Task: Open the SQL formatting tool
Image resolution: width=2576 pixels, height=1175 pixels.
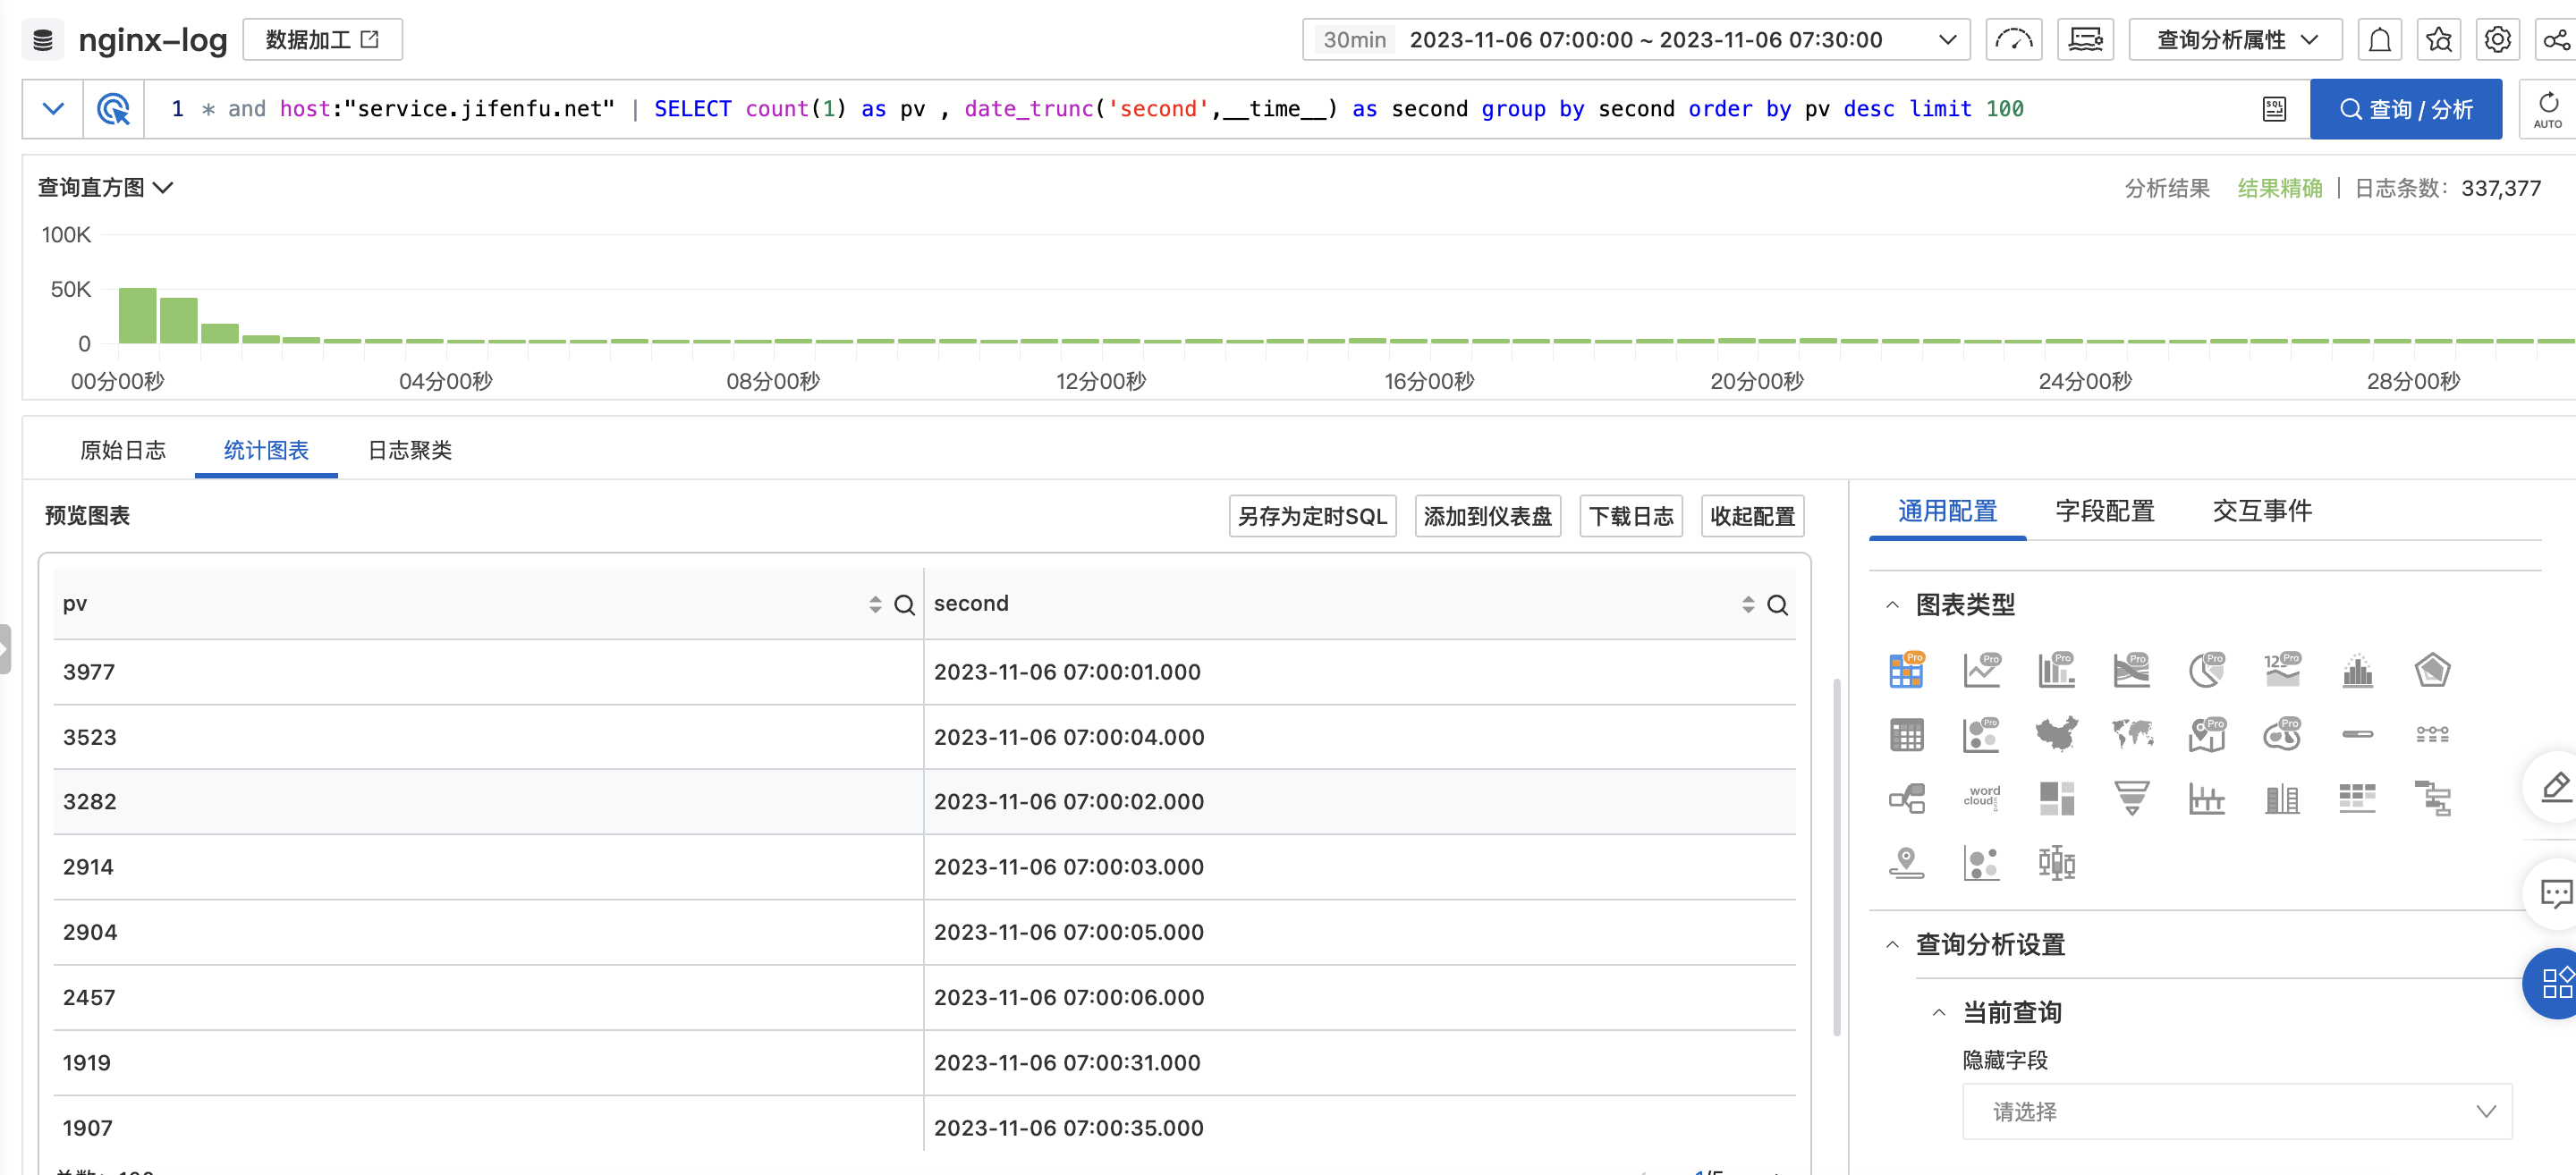Action: click(x=2273, y=108)
